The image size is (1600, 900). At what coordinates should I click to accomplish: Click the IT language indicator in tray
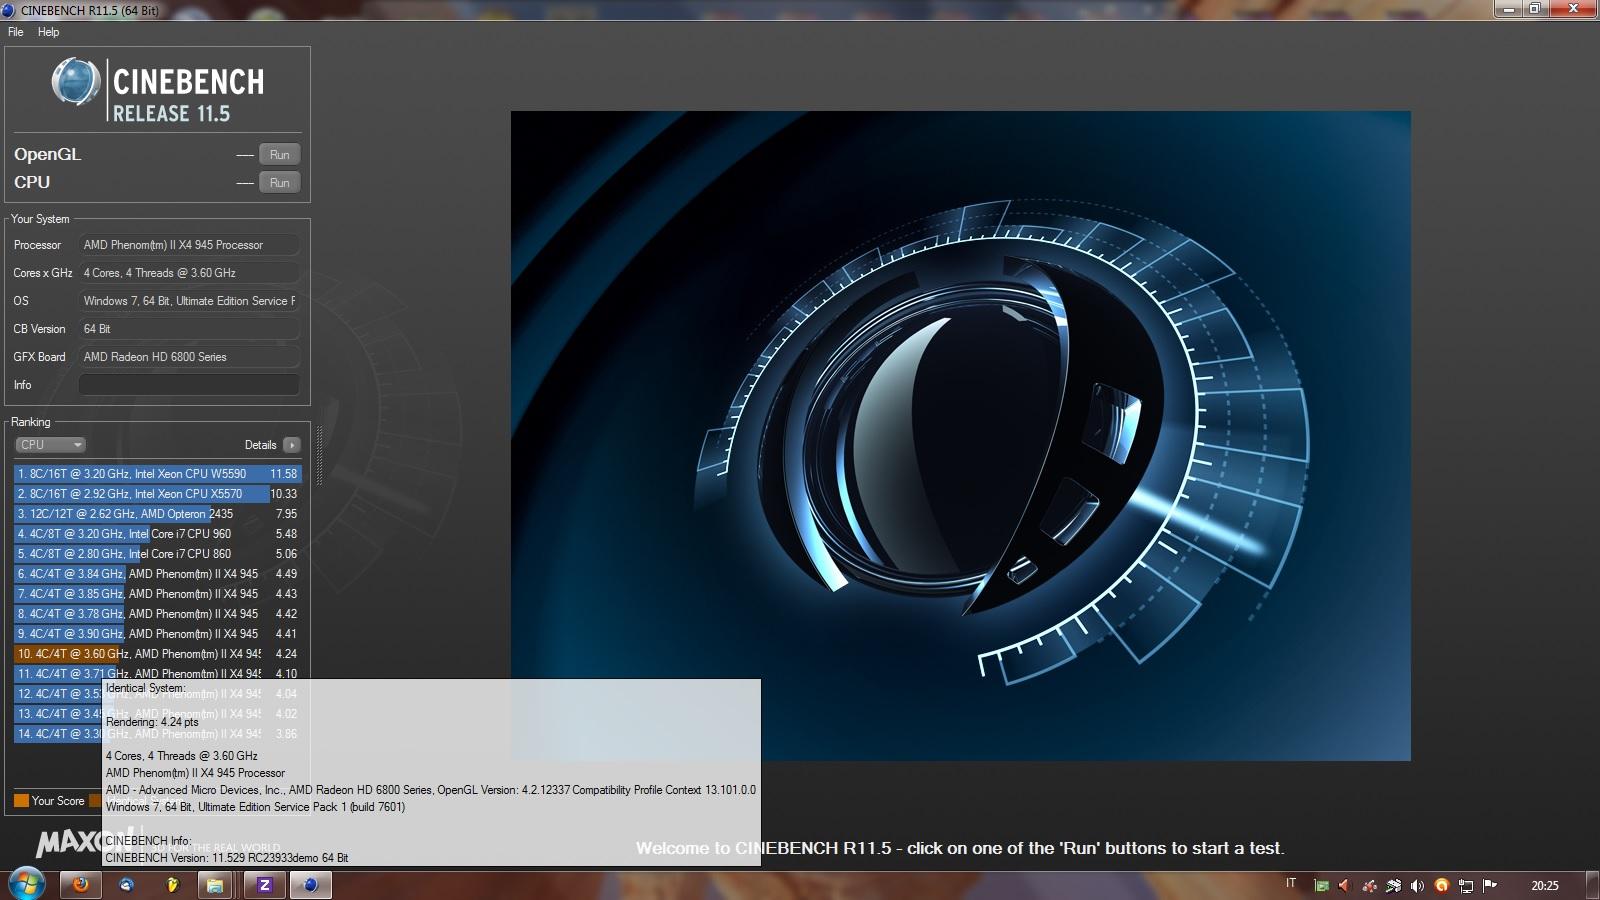[1291, 883]
